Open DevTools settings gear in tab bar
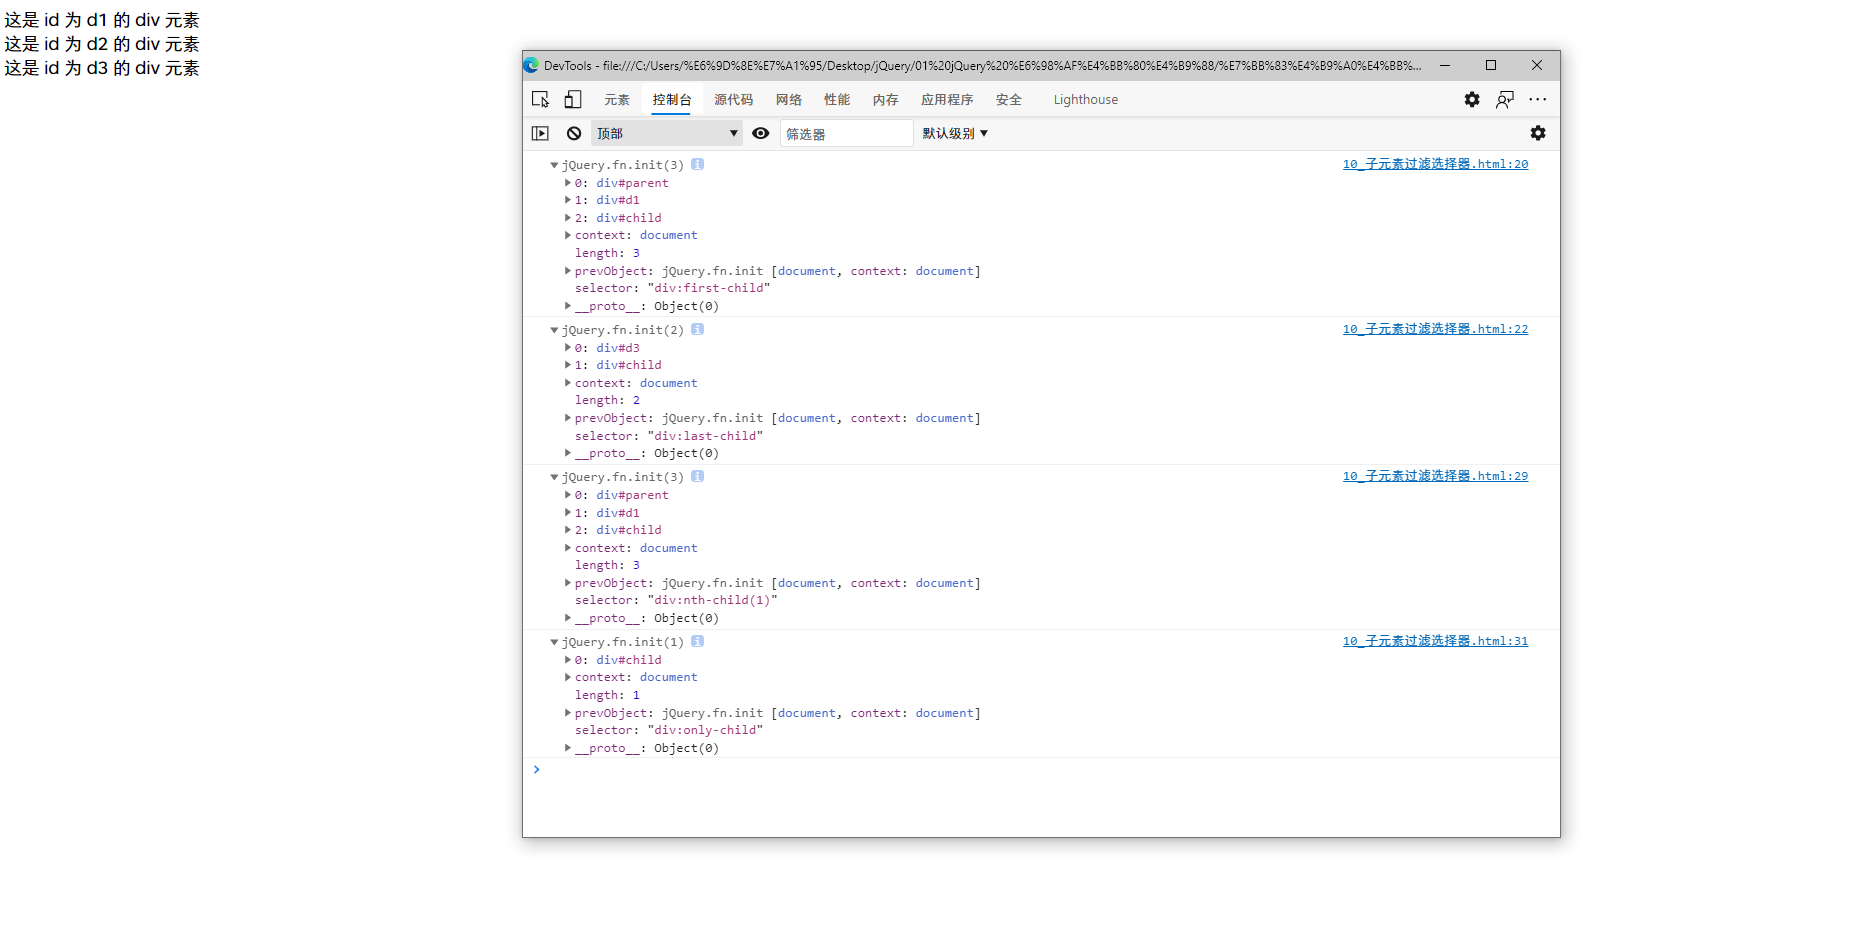1874x927 pixels. pos(1472,99)
